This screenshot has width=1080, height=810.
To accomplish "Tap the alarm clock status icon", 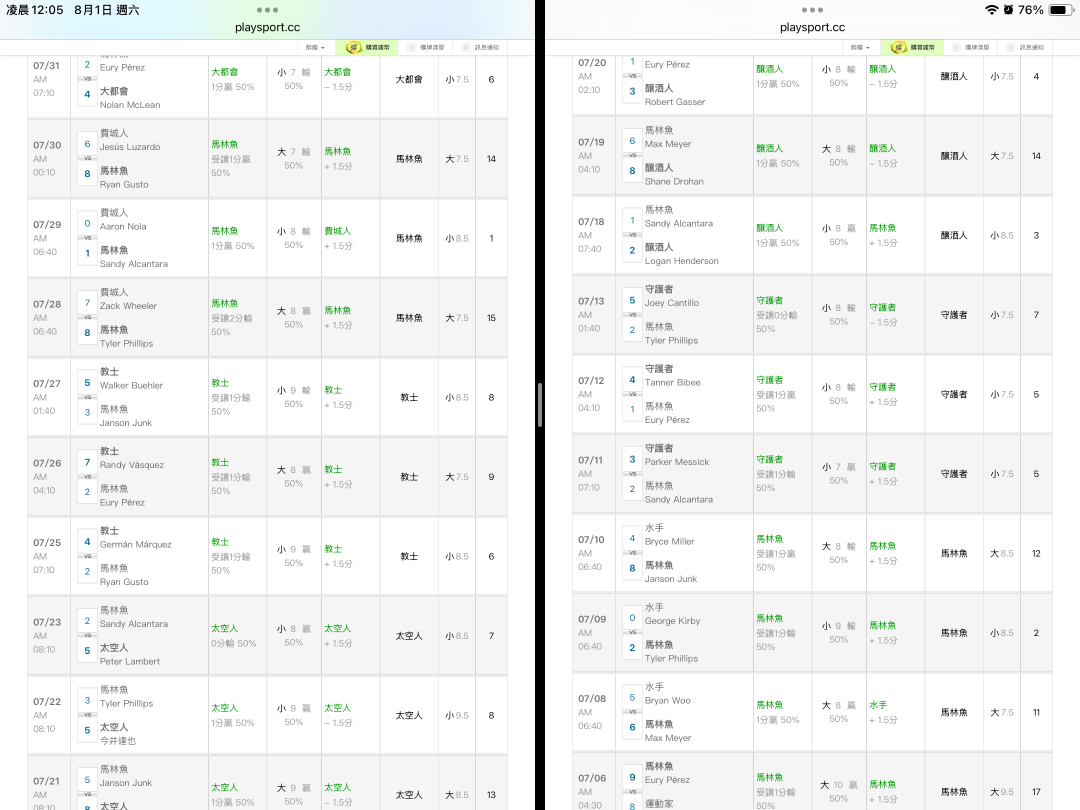I will pyautogui.click(x=1008, y=10).
